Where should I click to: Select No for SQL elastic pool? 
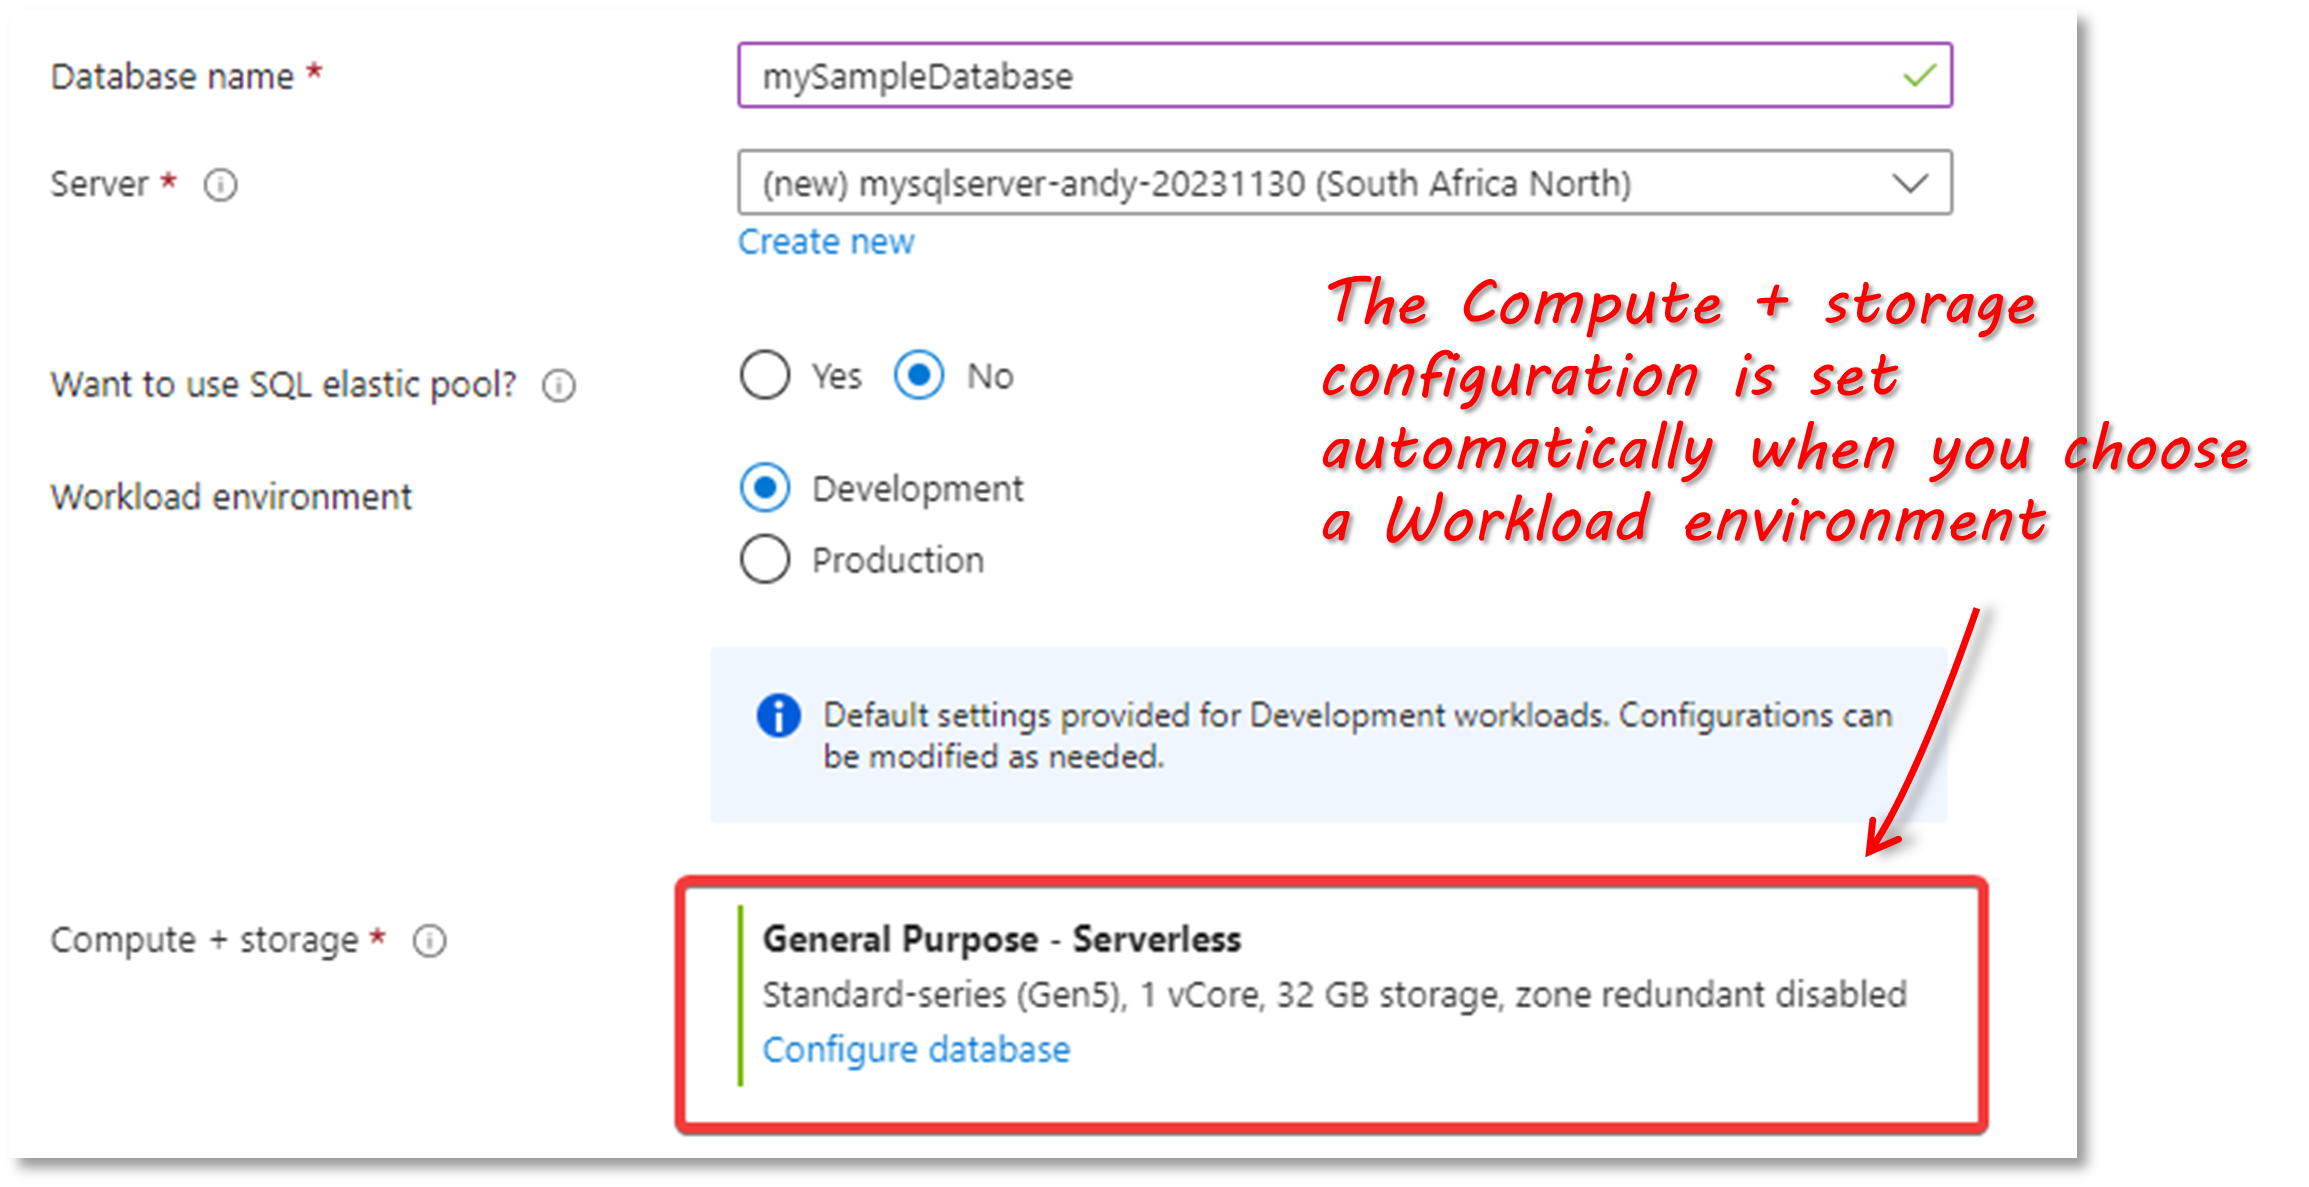(x=919, y=375)
